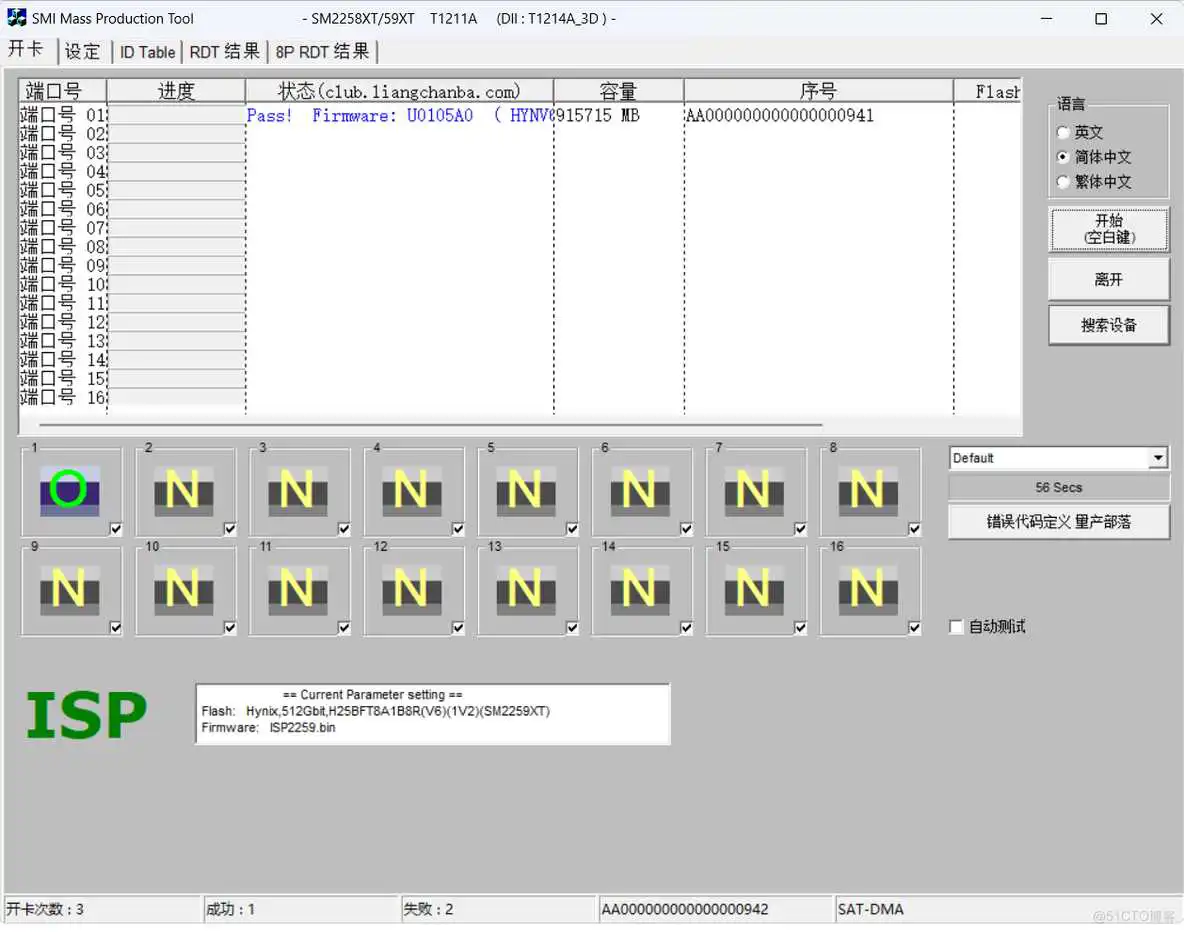Click the port 2 N status icon
The image size is (1184, 932).
[183, 491]
